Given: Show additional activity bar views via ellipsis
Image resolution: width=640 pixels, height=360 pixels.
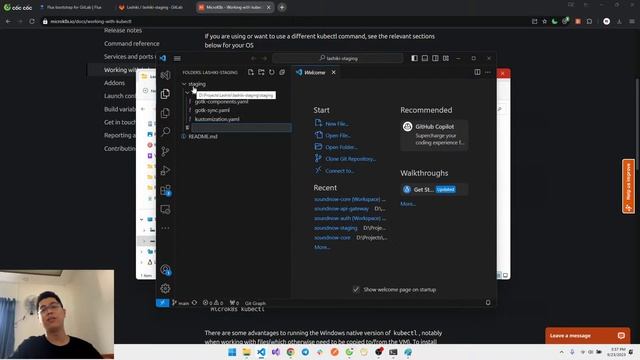Looking at the screenshot, I should coord(165,228).
